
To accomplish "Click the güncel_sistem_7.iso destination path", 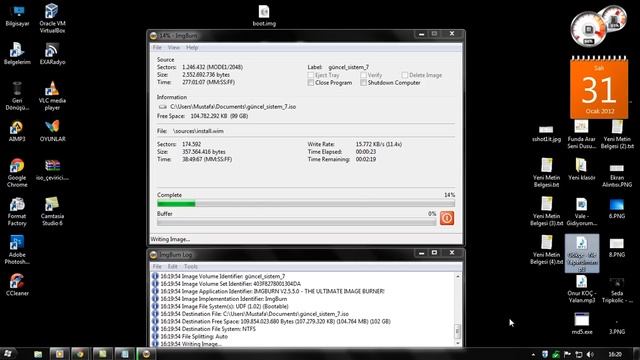I will [x=233, y=107].
